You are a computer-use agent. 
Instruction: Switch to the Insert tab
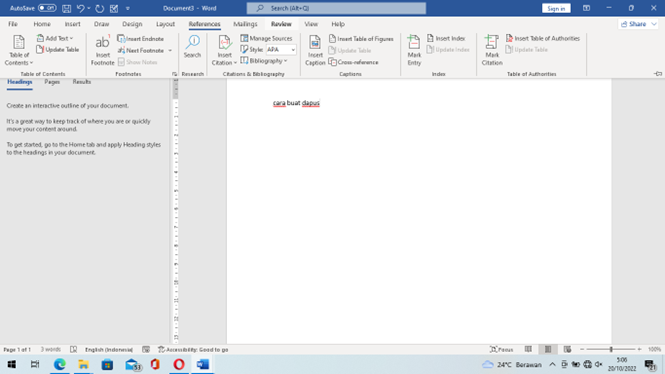click(73, 24)
